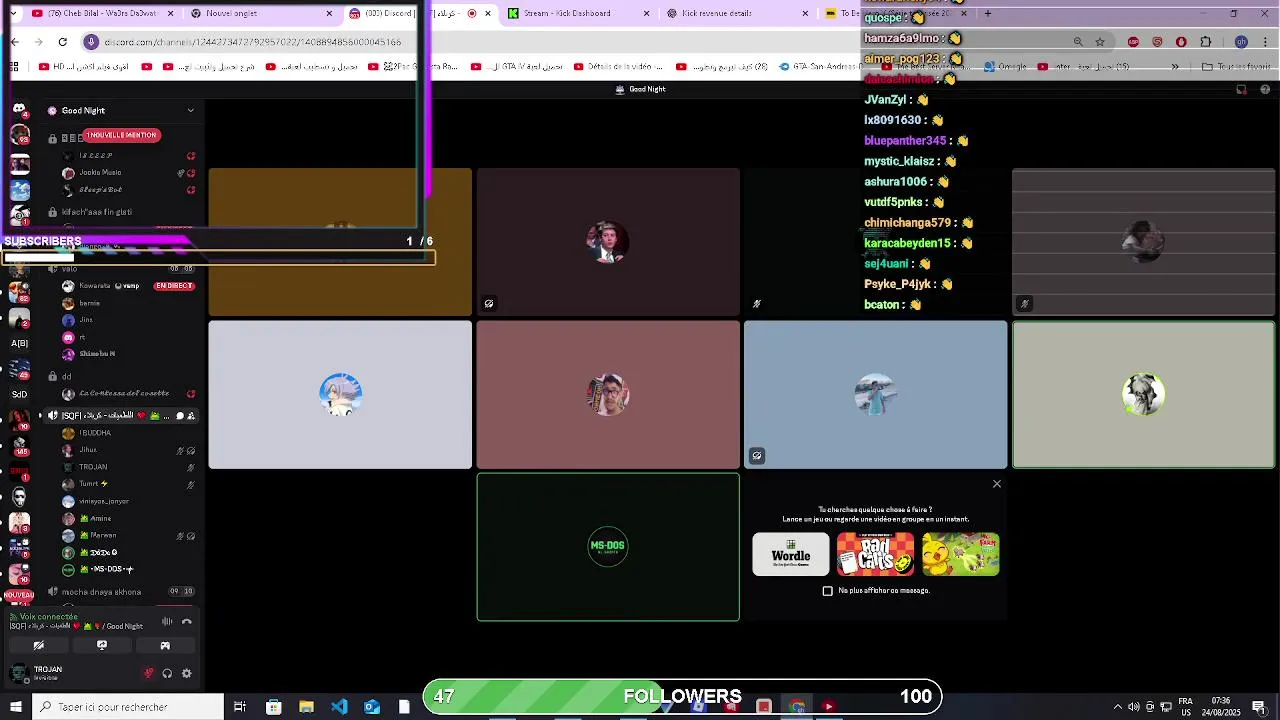Image resolution: width=1280 pixels, height=720 pixels.
Task: Show hidden system tray icons
Action: (x=1118, y=707)
